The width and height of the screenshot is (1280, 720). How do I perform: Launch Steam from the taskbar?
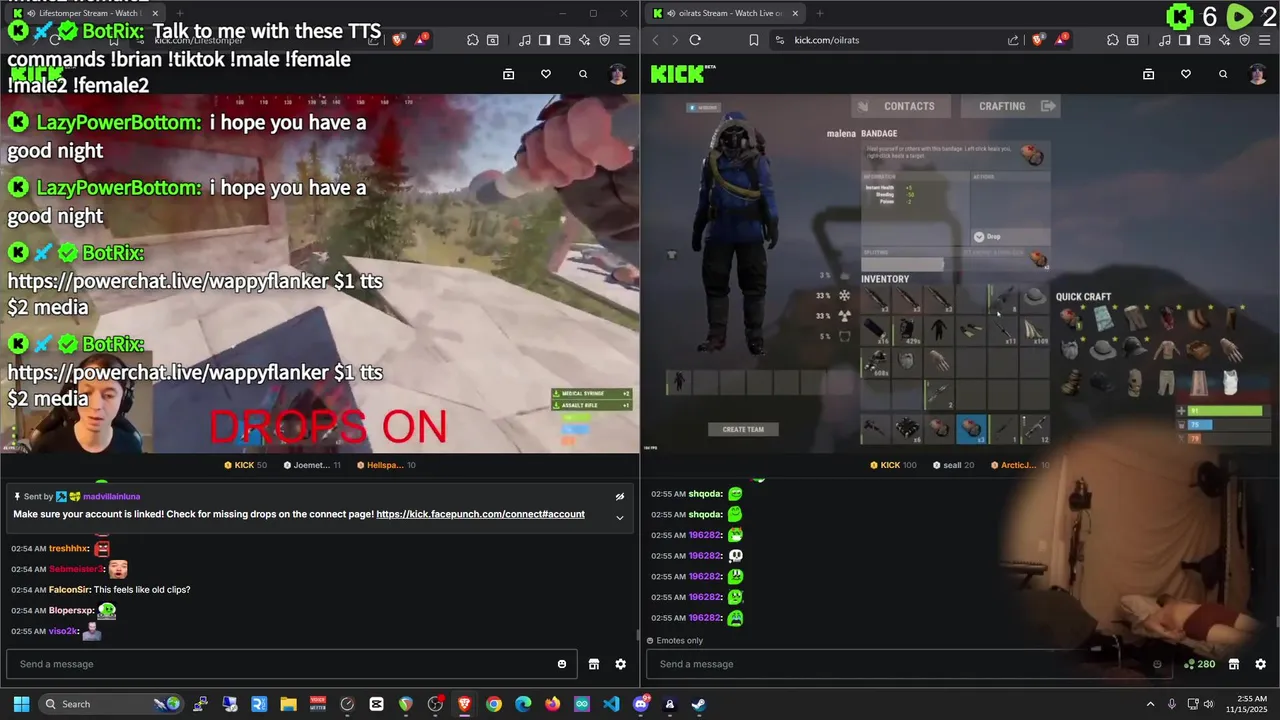(698, 704)
